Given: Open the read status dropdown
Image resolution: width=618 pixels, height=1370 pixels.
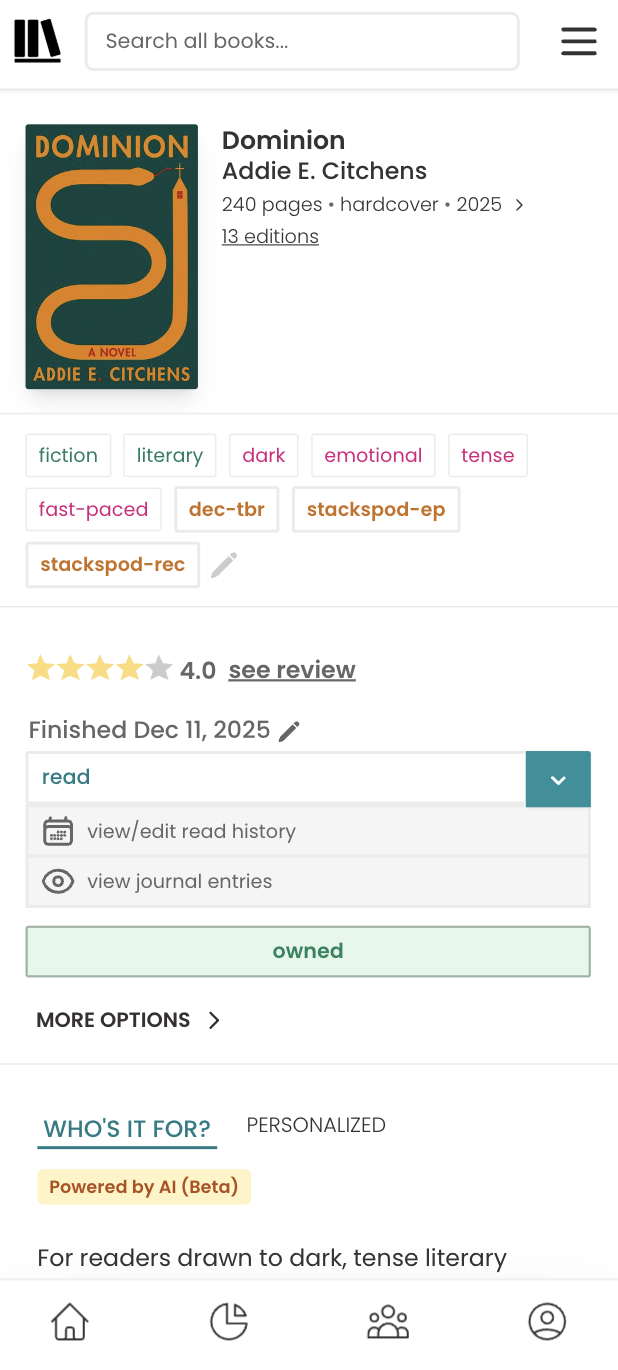Looking at the screenshot, I should [558, 779].
